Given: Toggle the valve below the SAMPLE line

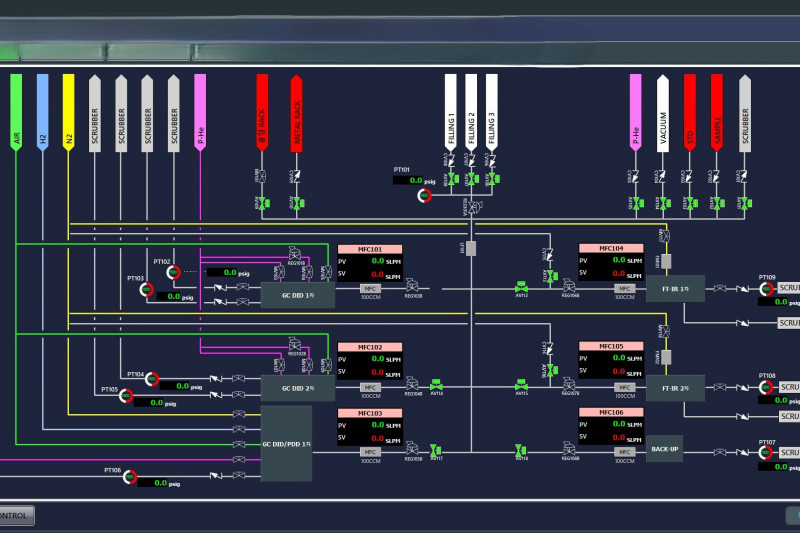Looking at the screenshot, I should [x=715, y=203].
